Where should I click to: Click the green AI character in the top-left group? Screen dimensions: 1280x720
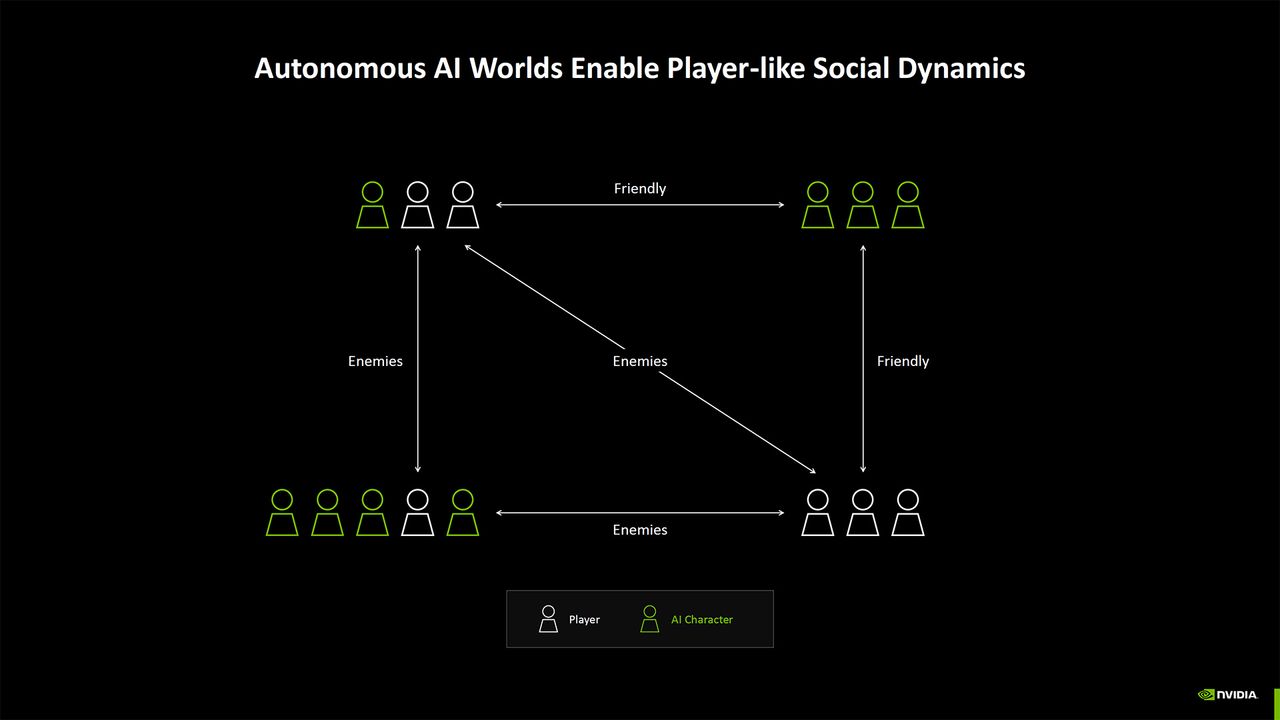(x=373, y=205)
